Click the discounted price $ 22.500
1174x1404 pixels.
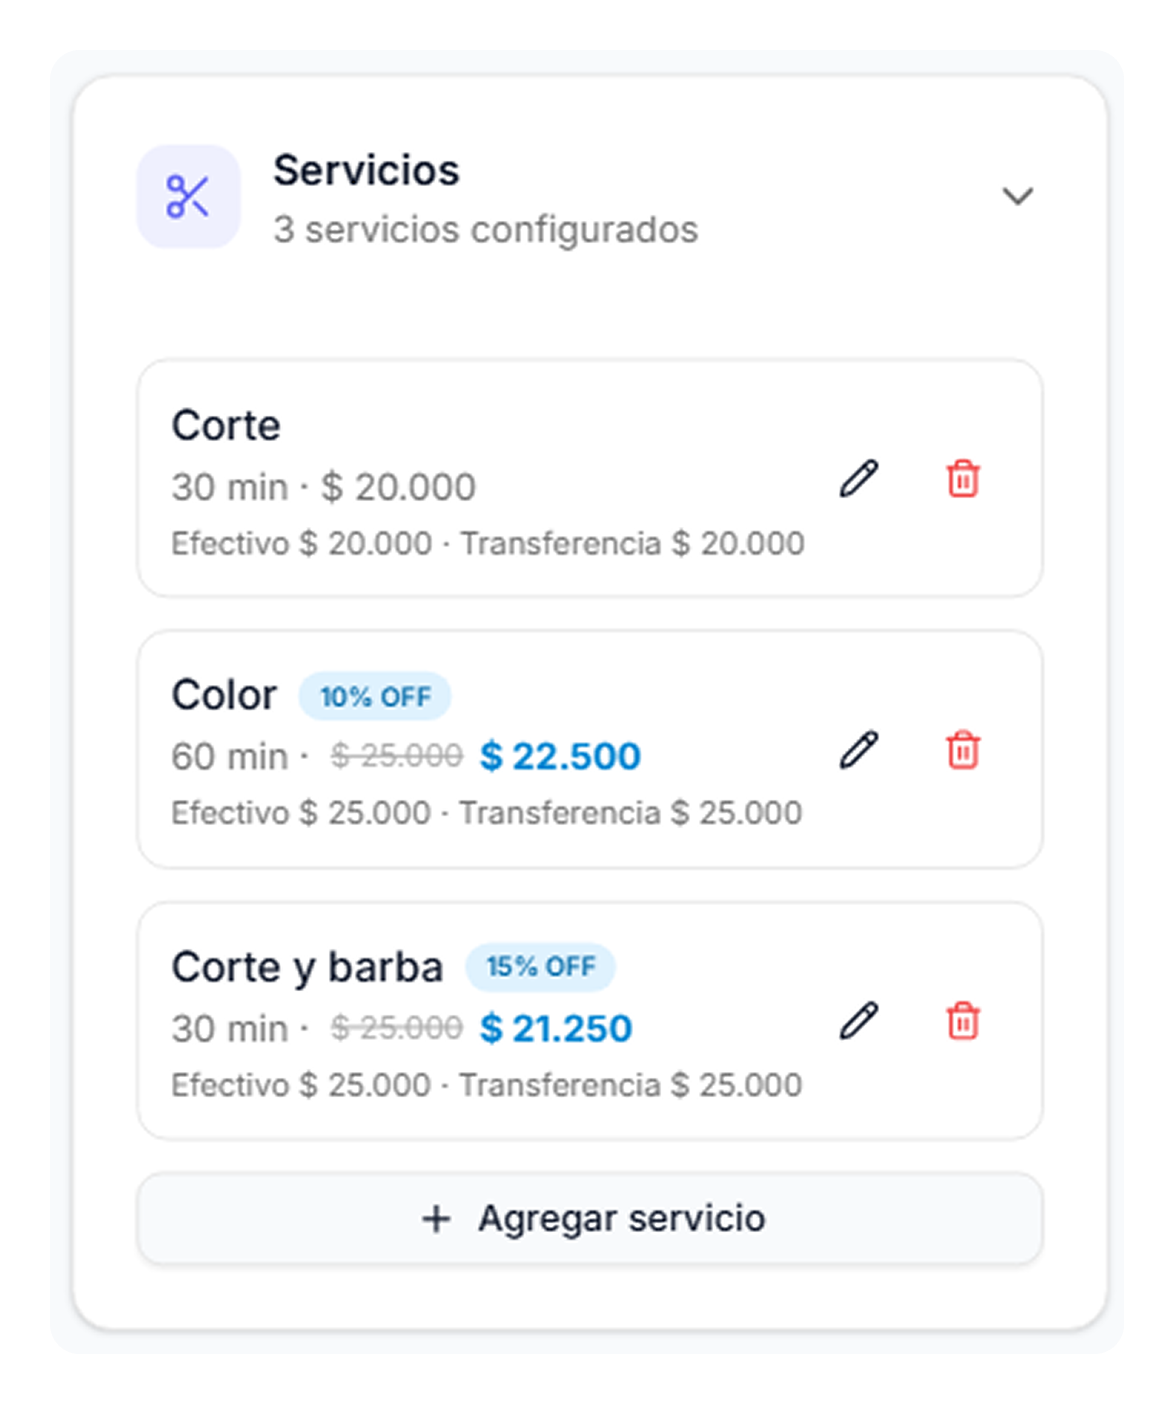pyautogui.click(x=560, y=756)
